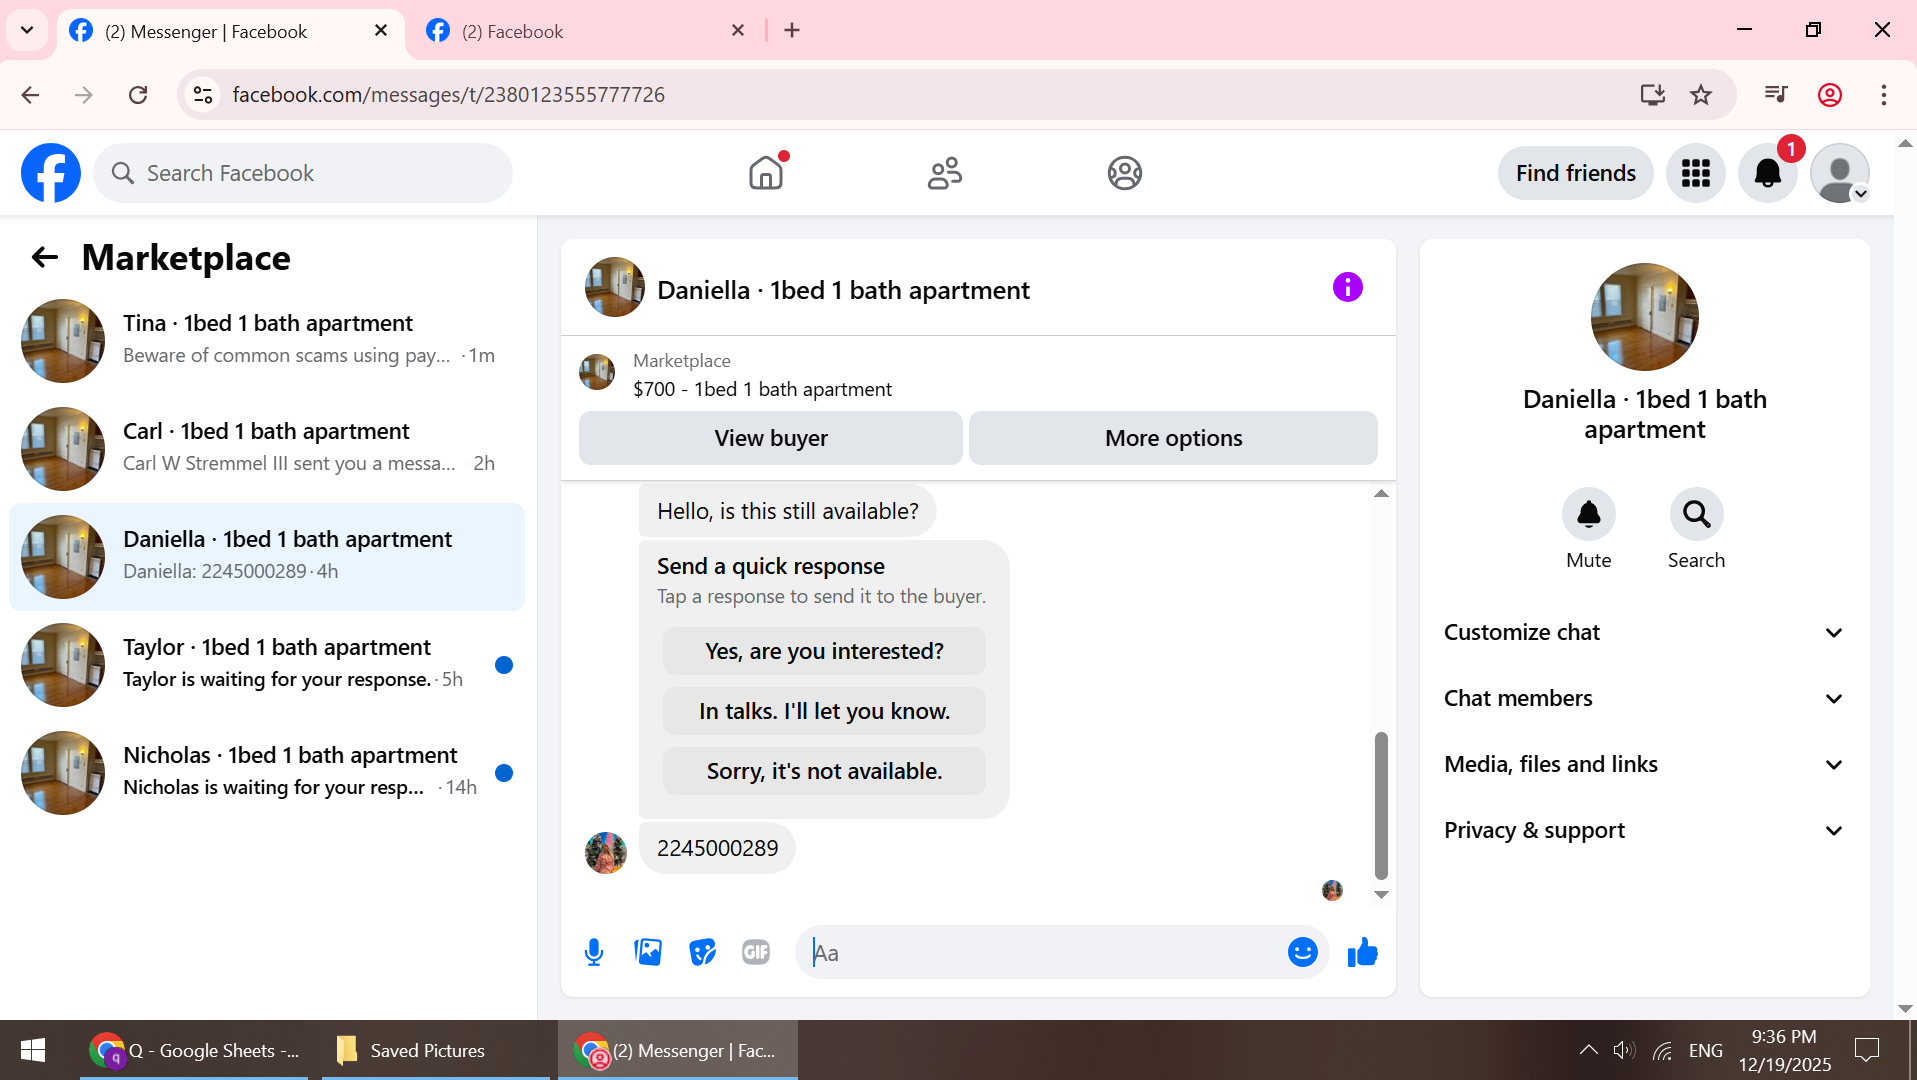Open the Home feed icon
Image resolution: width=1917 pixels, height=1080 pixels.
pyautogui.click(x=766, y=173)
